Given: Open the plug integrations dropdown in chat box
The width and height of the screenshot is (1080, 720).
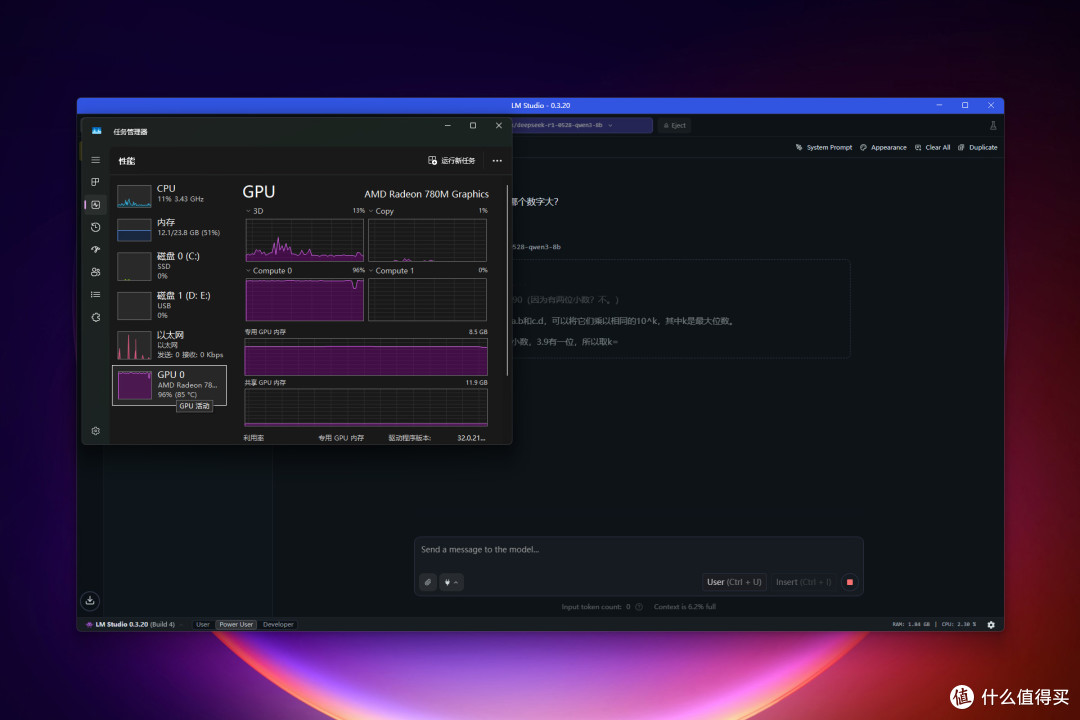Looking at the screenshot, I should tap(451, 582).
